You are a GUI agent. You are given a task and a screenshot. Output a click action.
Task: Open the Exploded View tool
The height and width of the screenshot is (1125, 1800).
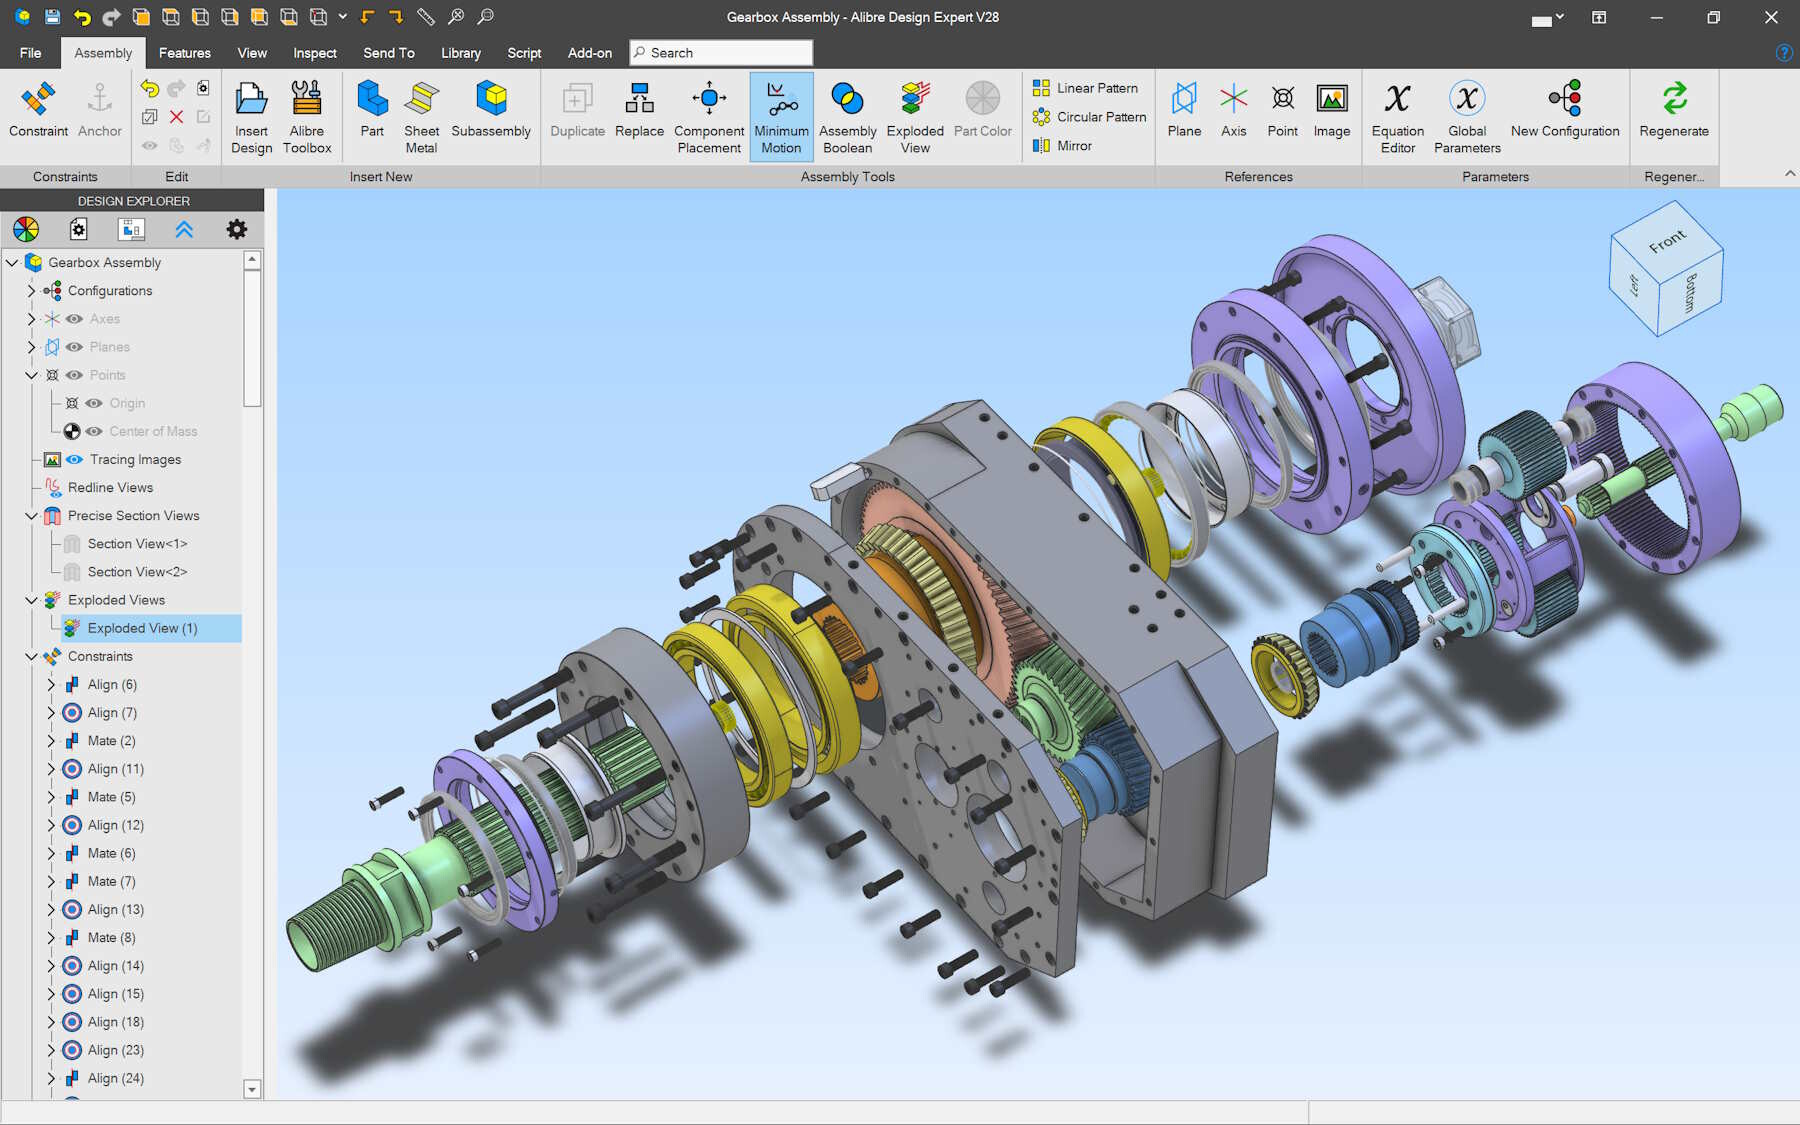click(915, 117)
